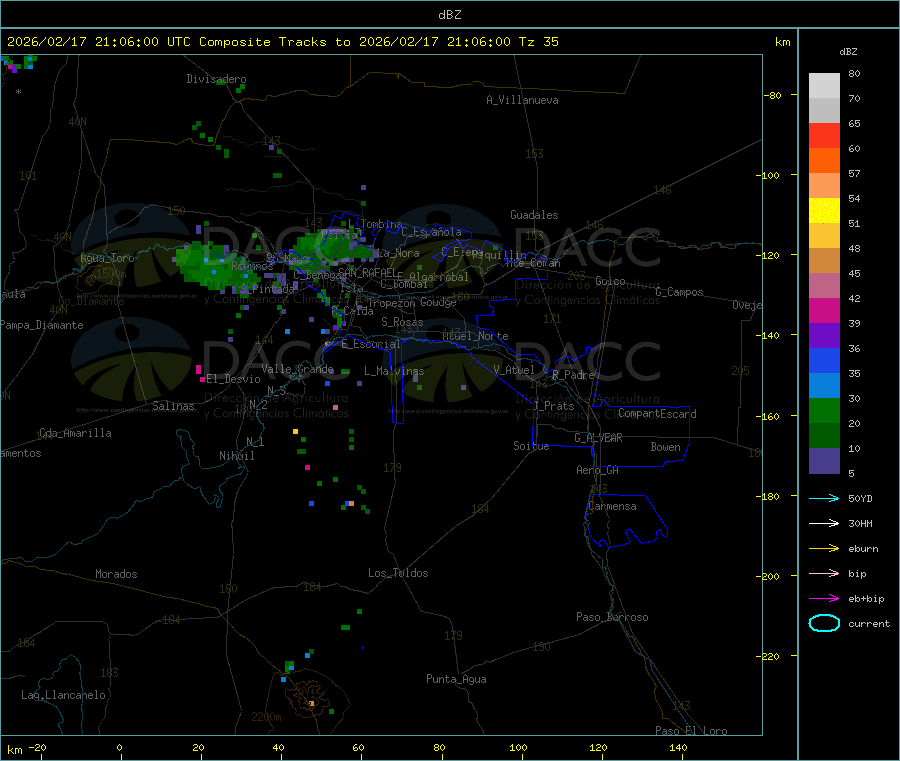900x761 pixels.
Task: Click the 'CompartEscard' map label
Action: pos(657,413)
